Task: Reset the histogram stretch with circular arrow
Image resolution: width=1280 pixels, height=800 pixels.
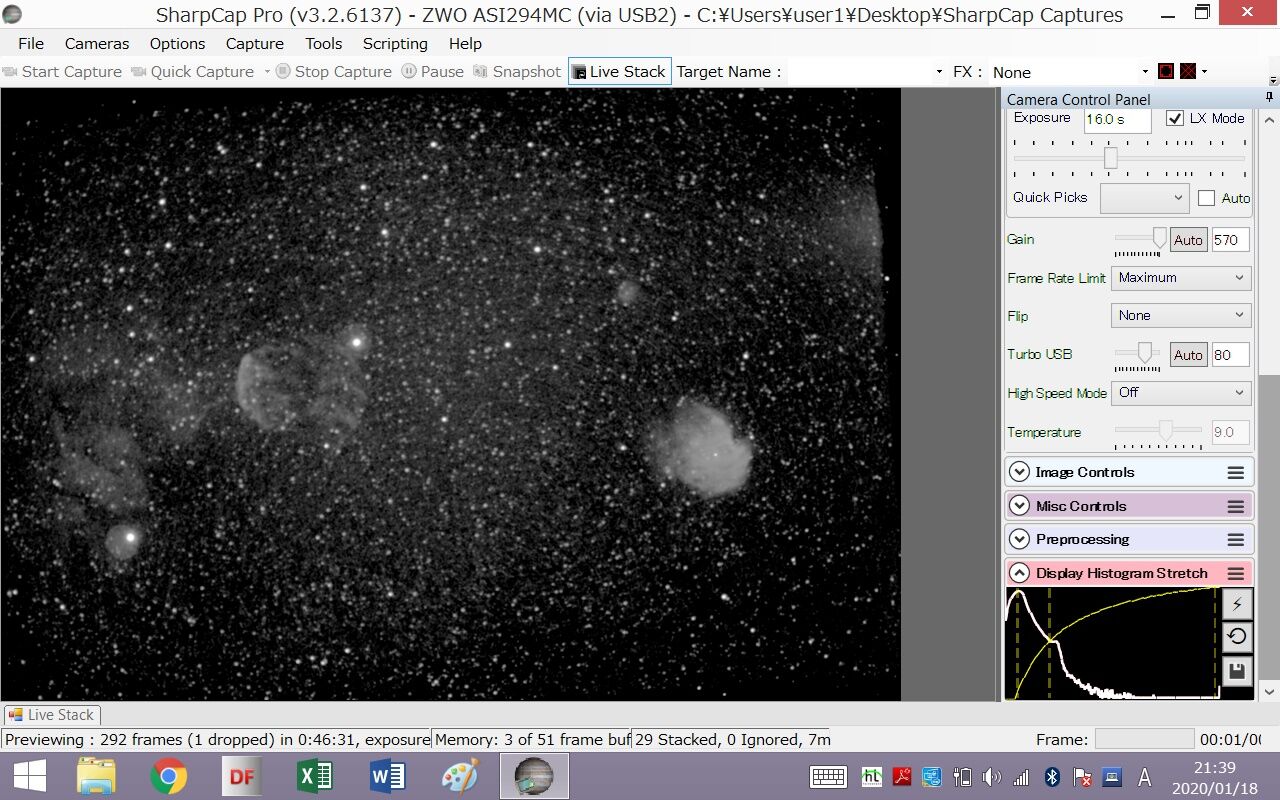Action: tap(1237, 637)
